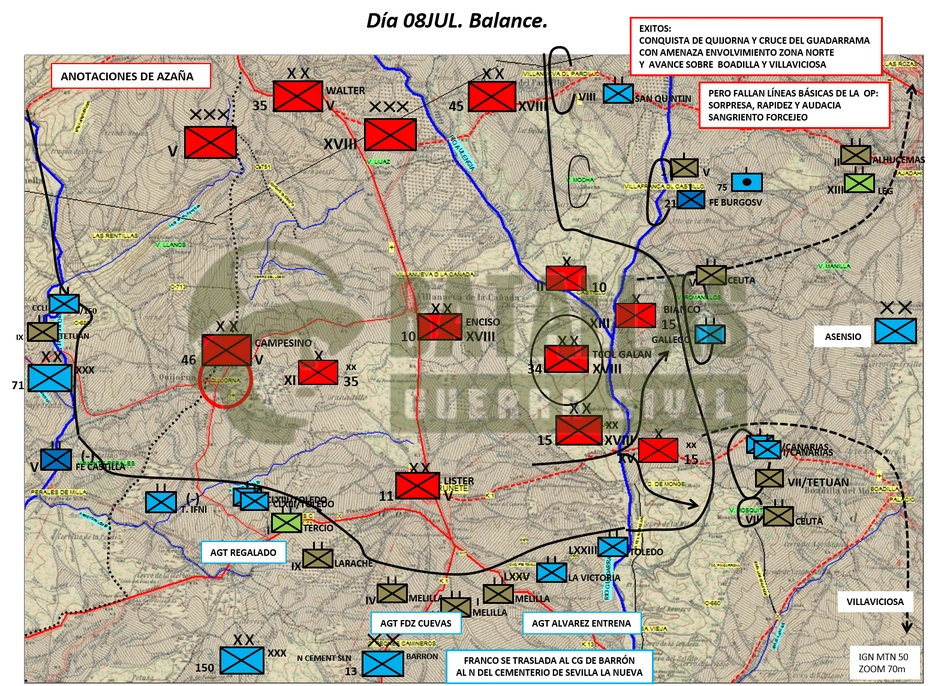Click the blue 71 division symbol
The image size is (935, 686).
coord(50,378)
